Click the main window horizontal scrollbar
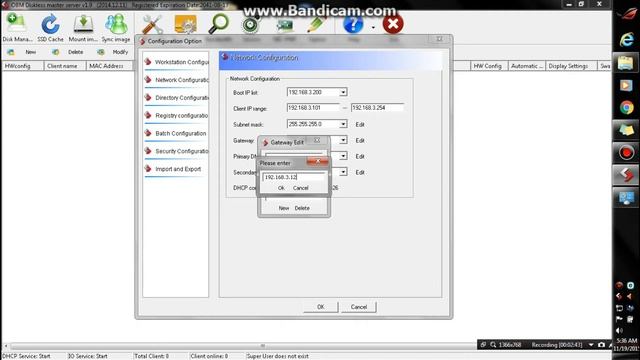This screenshot has width=640, height=360. (261, 346)
